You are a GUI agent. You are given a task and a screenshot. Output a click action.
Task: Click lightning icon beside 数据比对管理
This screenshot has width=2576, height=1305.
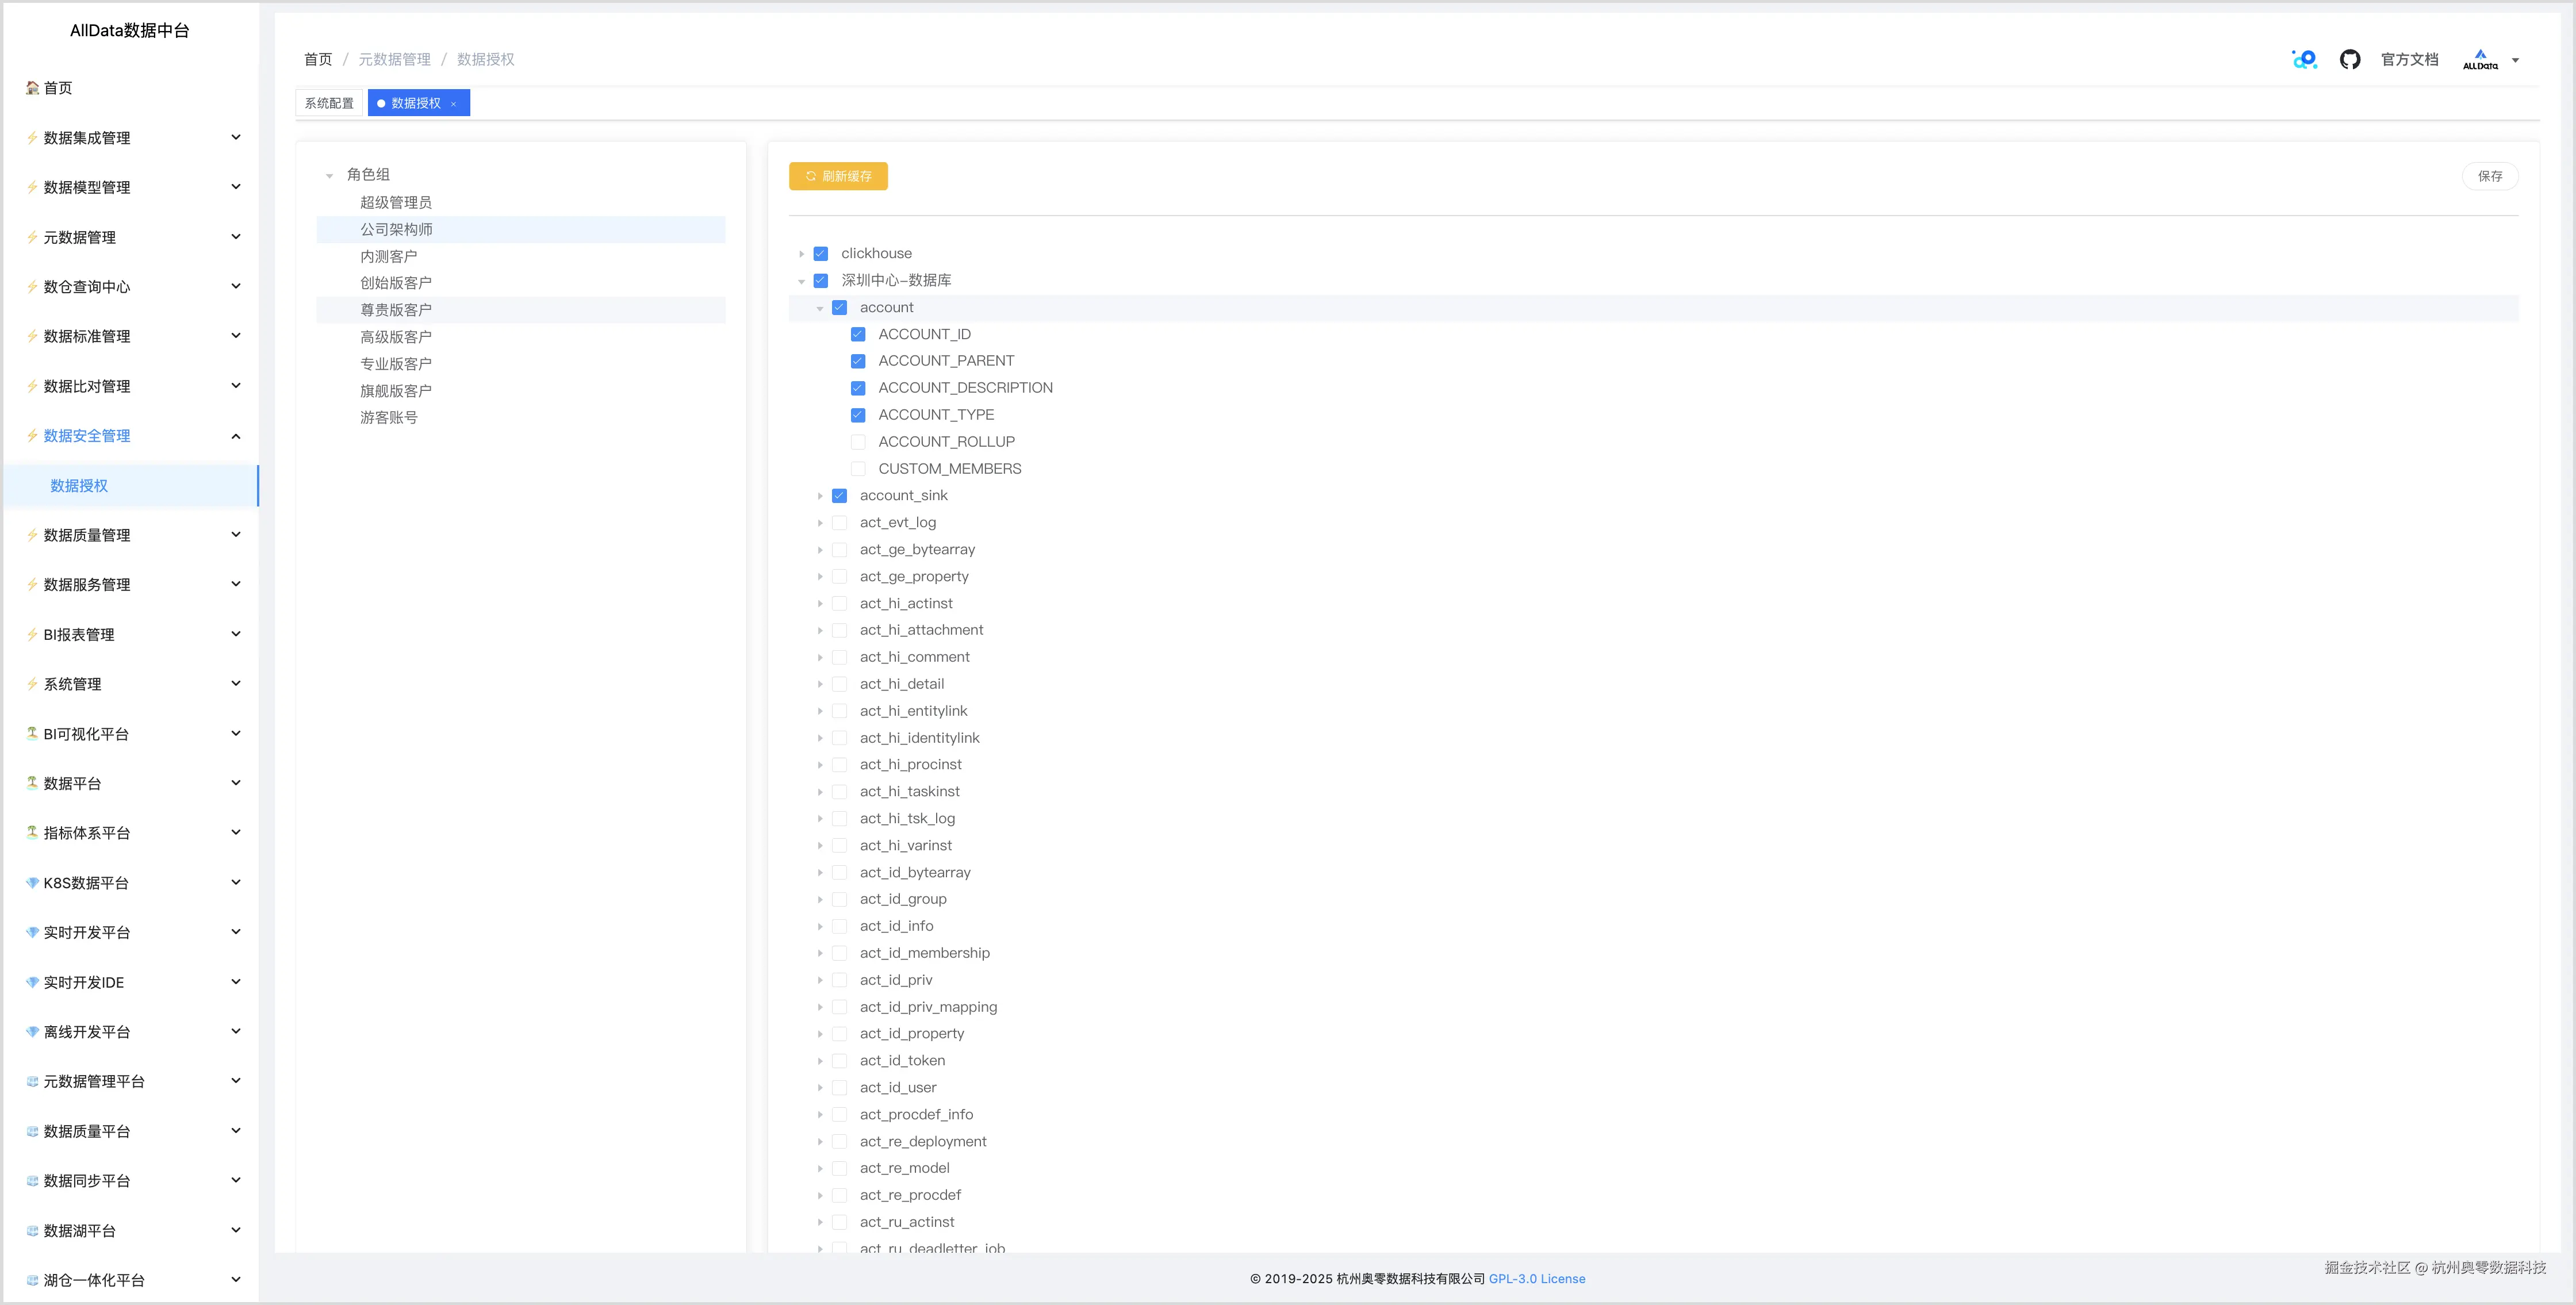pos(32,386)
